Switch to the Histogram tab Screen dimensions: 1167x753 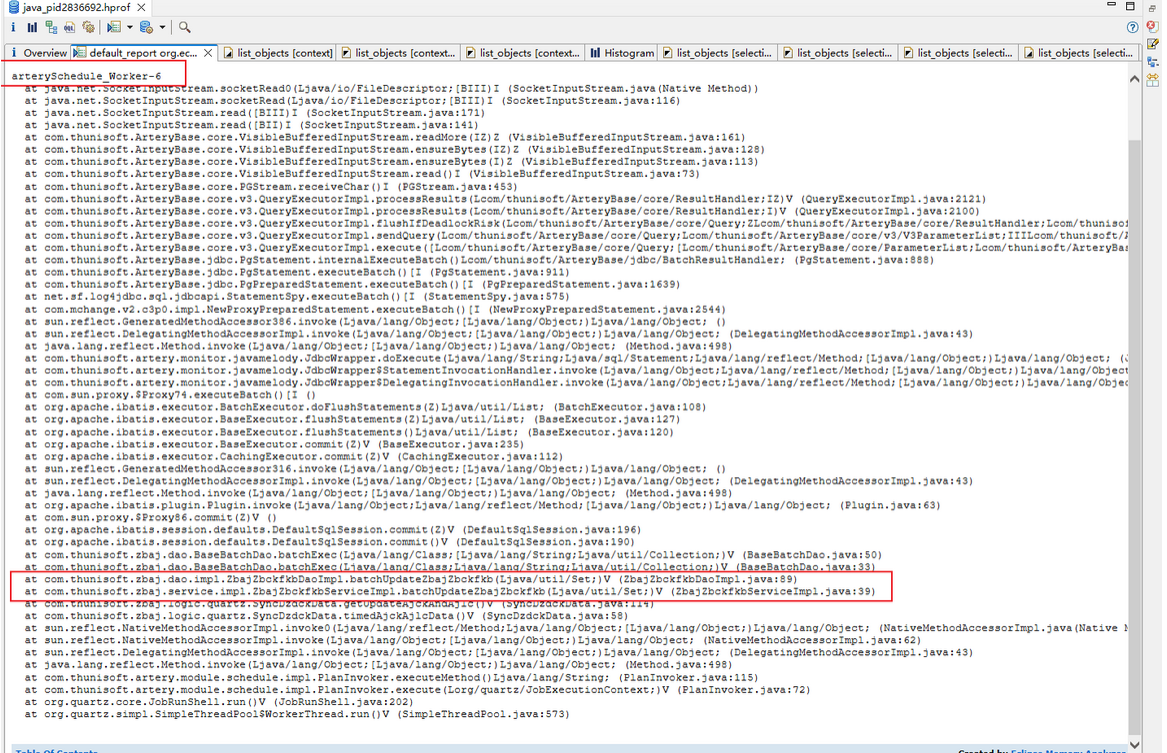622,53
